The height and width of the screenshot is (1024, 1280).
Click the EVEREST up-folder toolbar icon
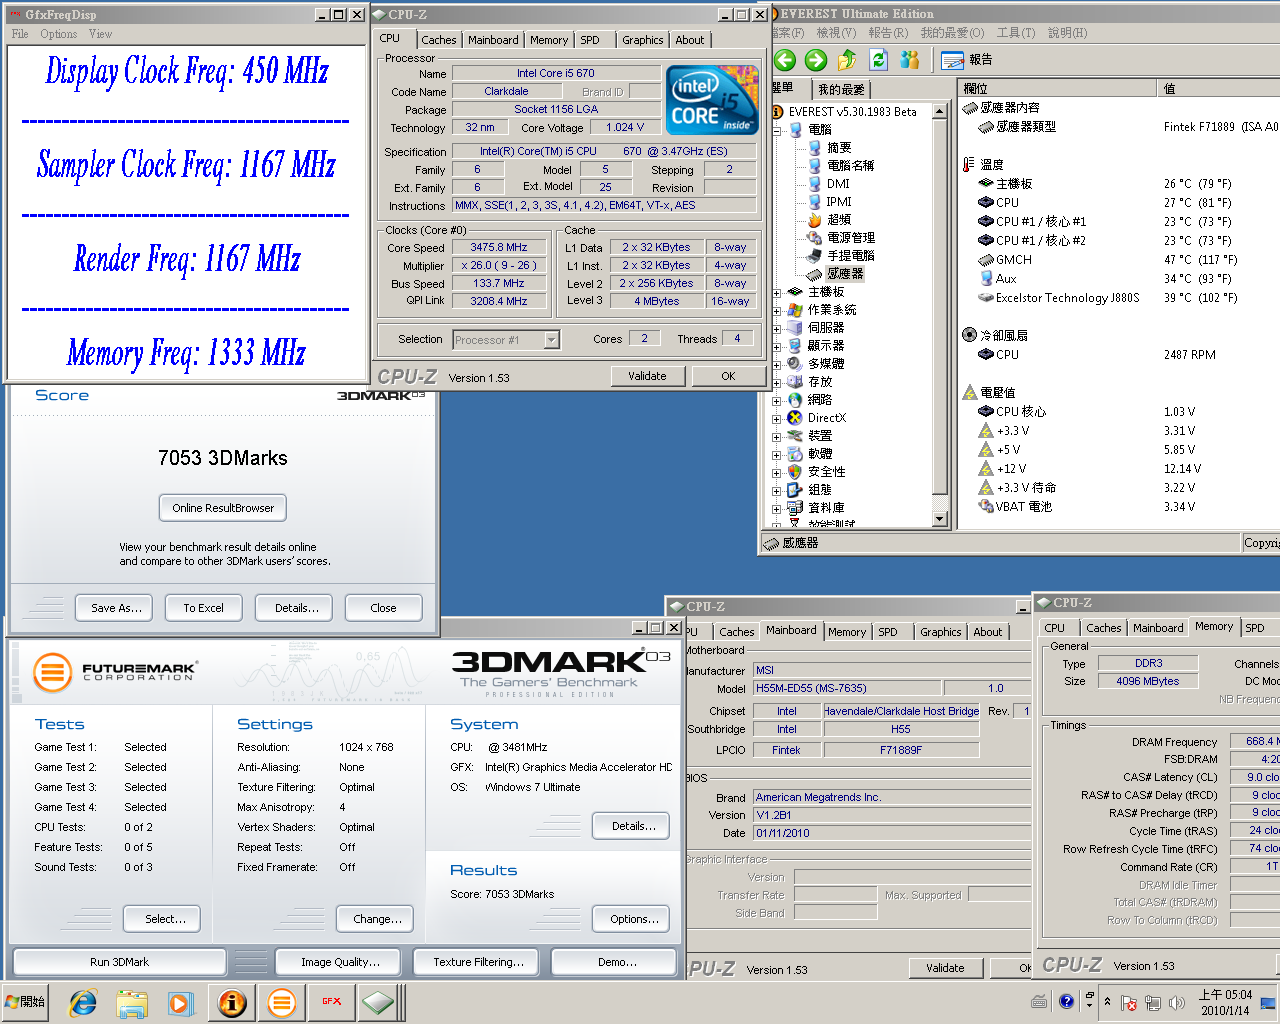coord(847,60)
